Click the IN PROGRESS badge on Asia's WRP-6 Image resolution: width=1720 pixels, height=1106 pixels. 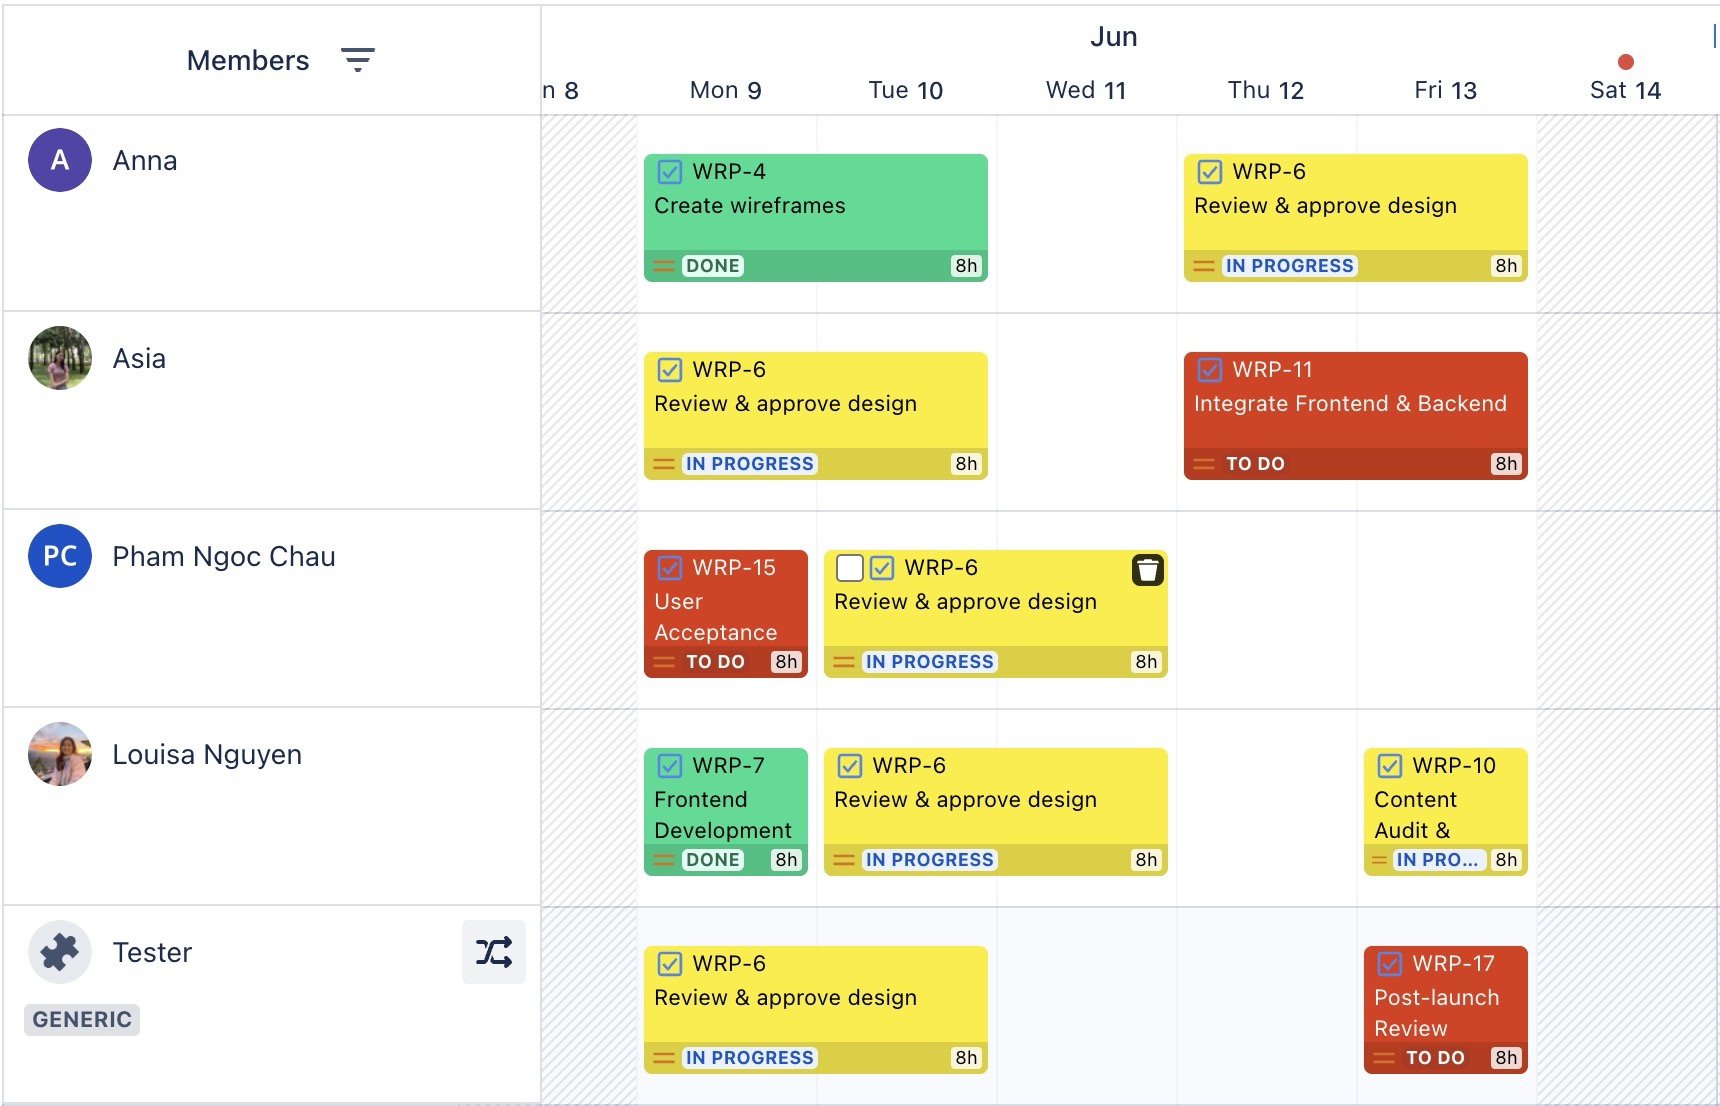[x=749, y=463]
